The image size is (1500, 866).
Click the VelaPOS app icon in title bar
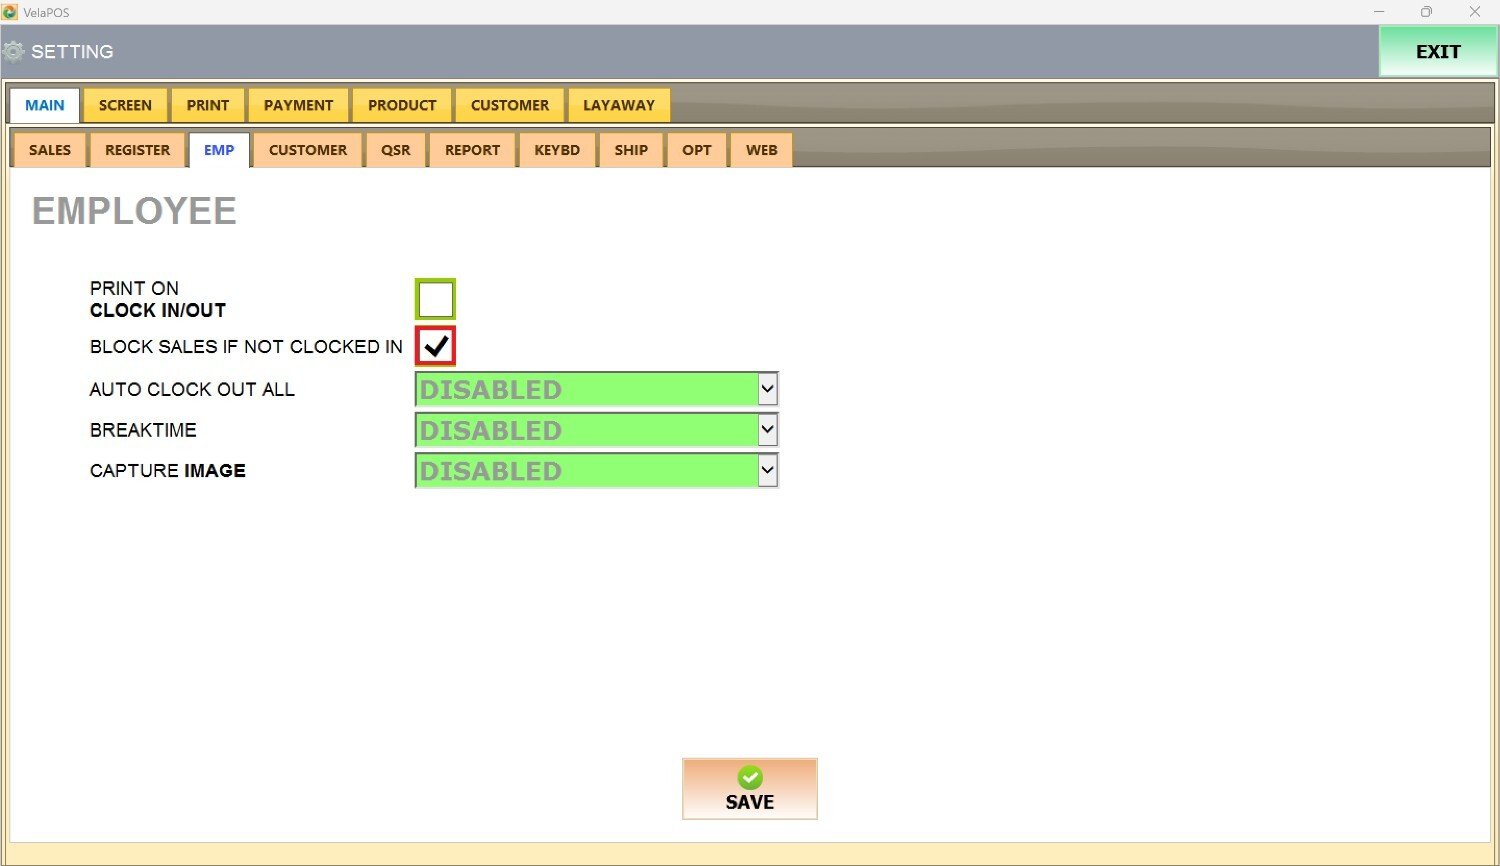coord(10,12)
